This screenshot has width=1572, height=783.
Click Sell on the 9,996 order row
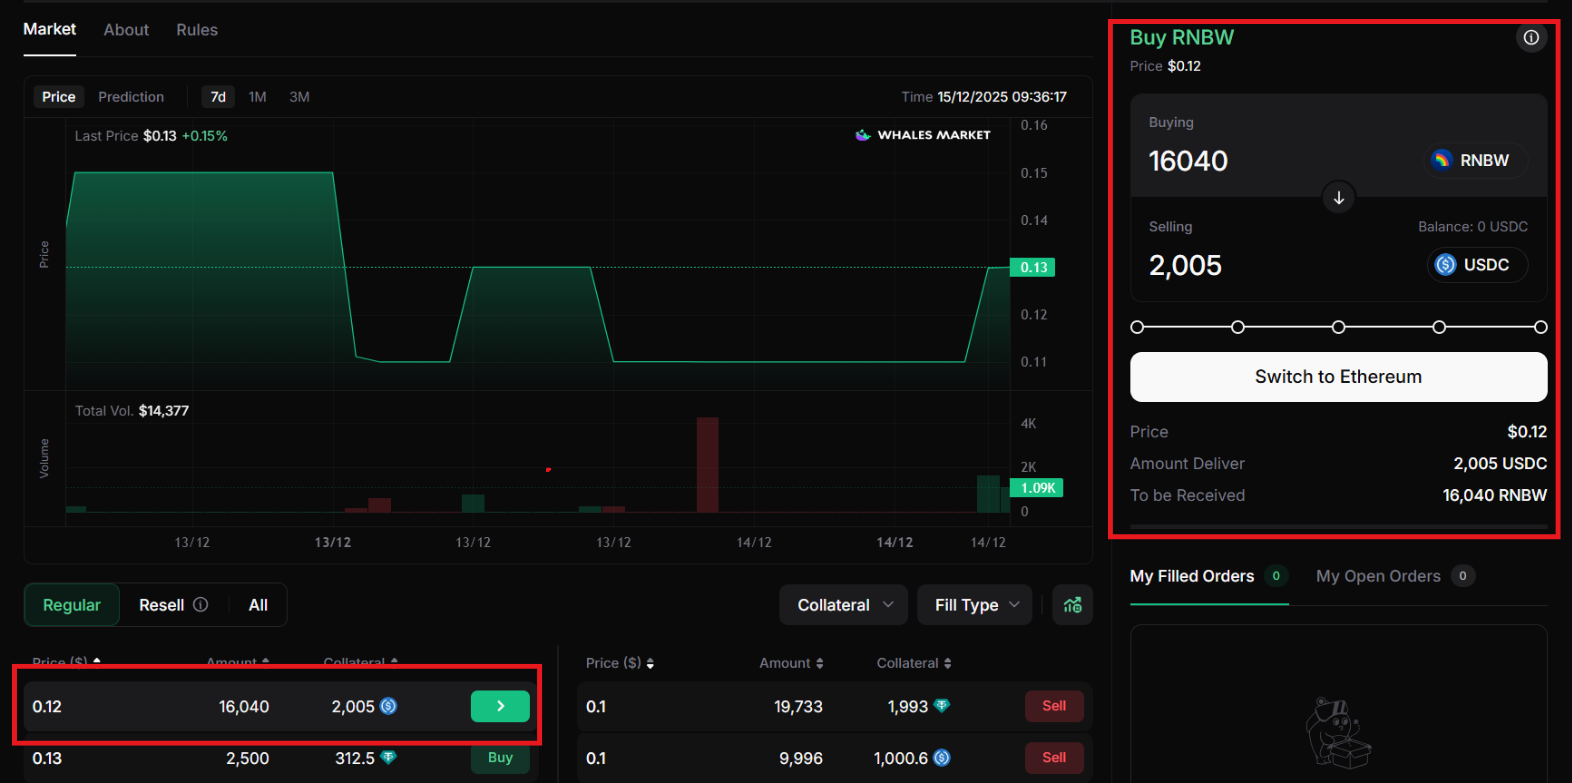1054,758
